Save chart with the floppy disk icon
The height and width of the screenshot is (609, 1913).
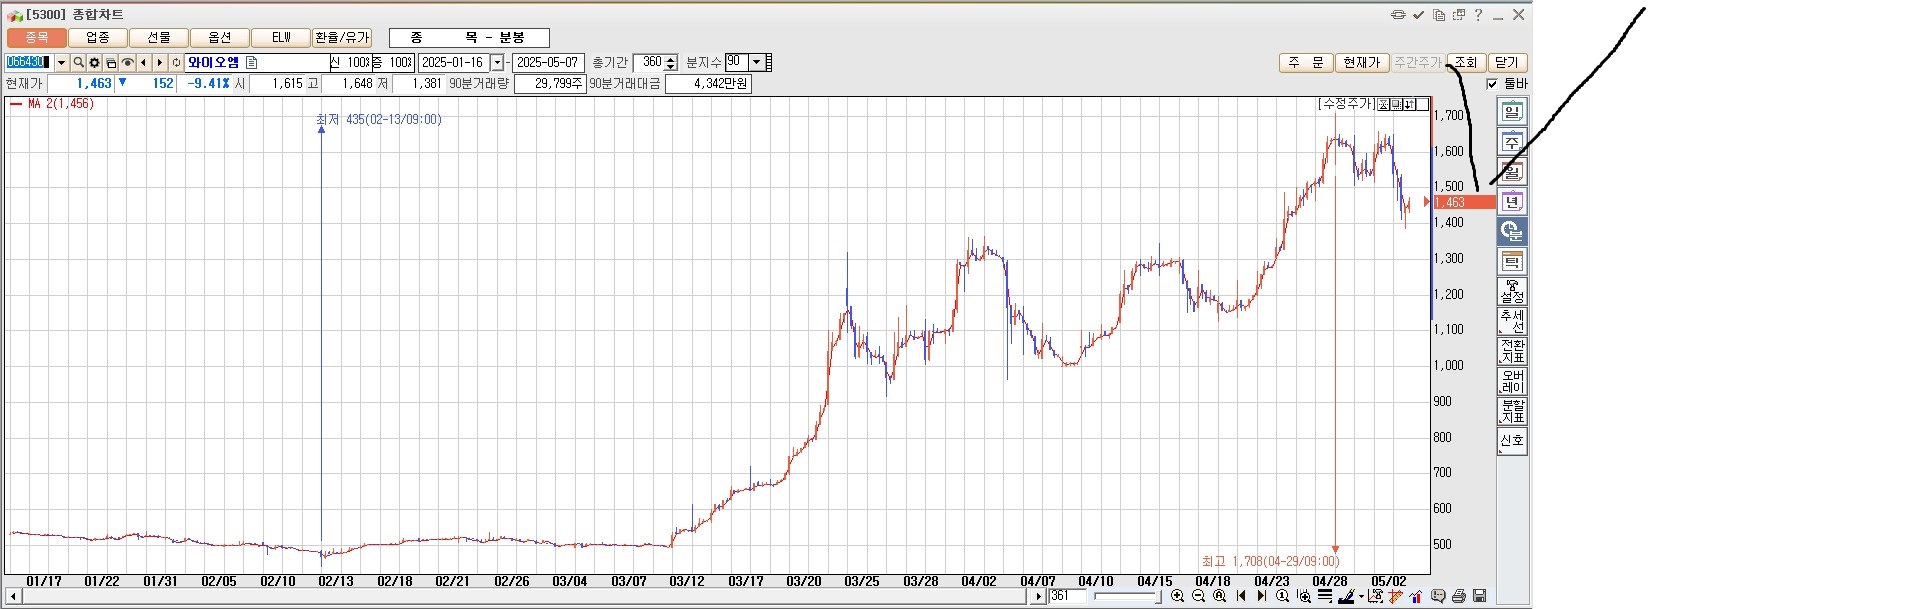(x=1479, y=596)
